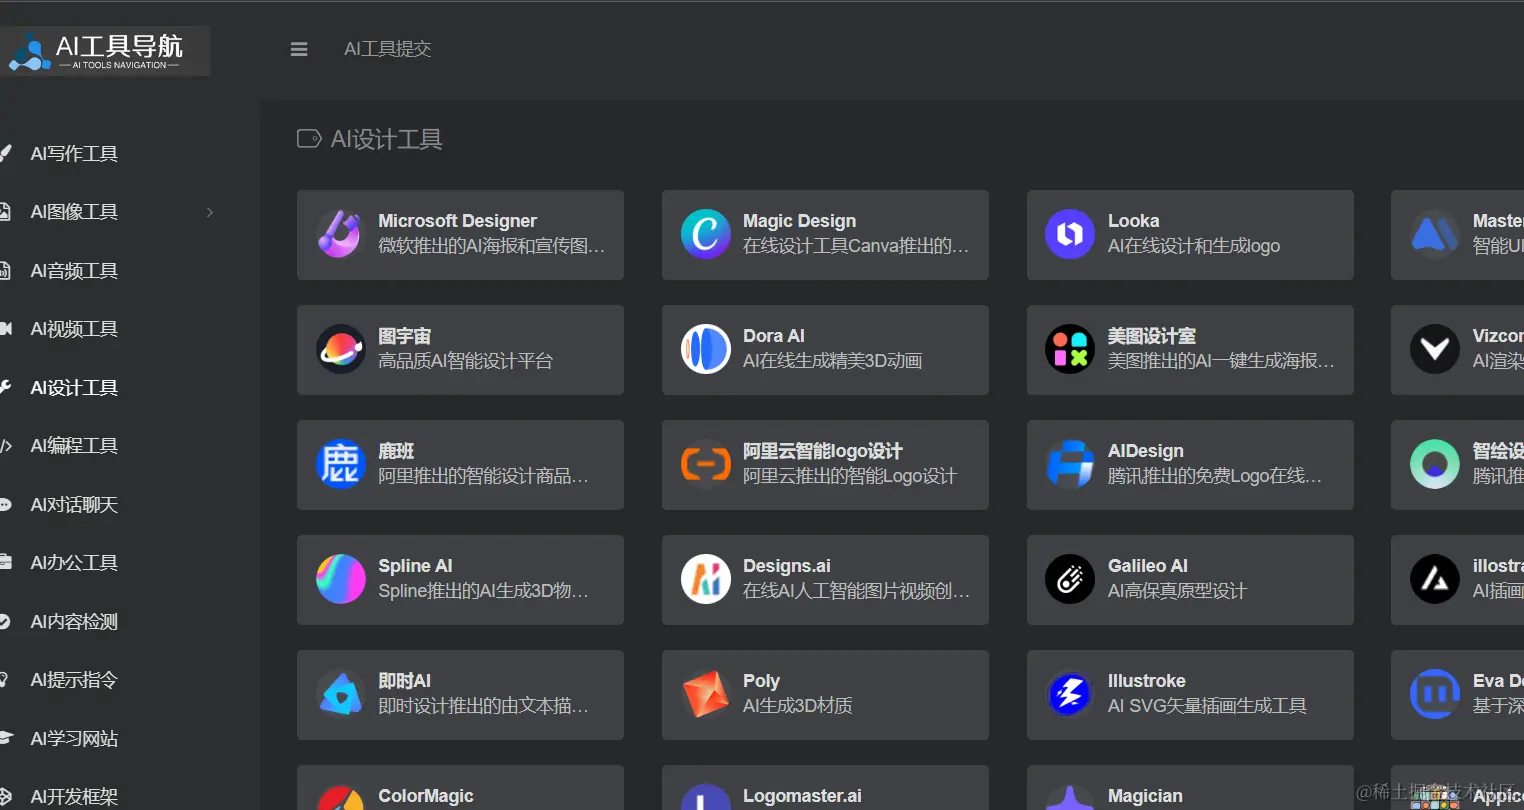
Task: Click the 阿里云智能logo设计 orange bracket icon
Action: (x=705, y=464)
